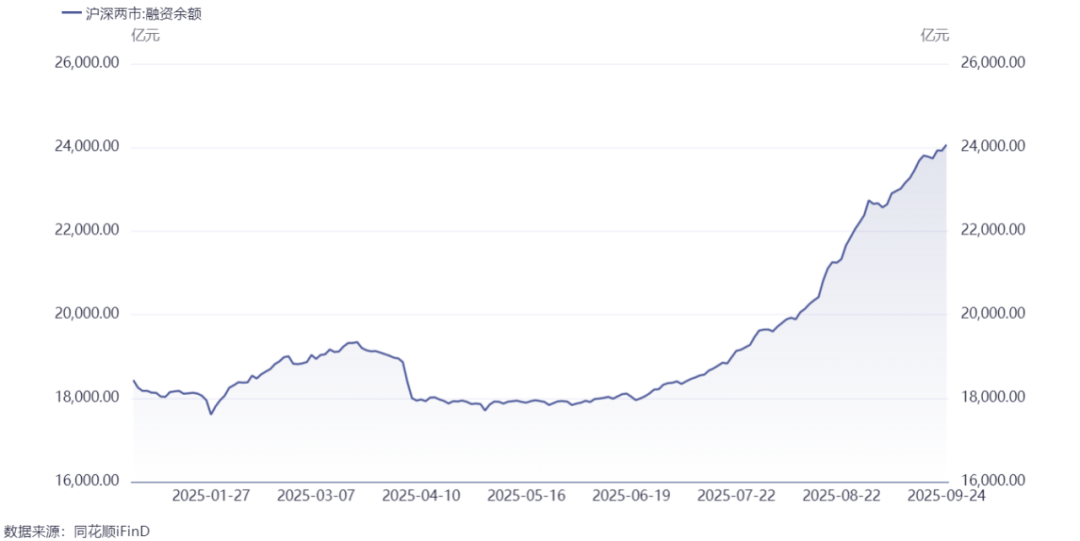Click left axis value 20,000.00
The height and width of the screenshot is (541, 1080).
[87, 314]
